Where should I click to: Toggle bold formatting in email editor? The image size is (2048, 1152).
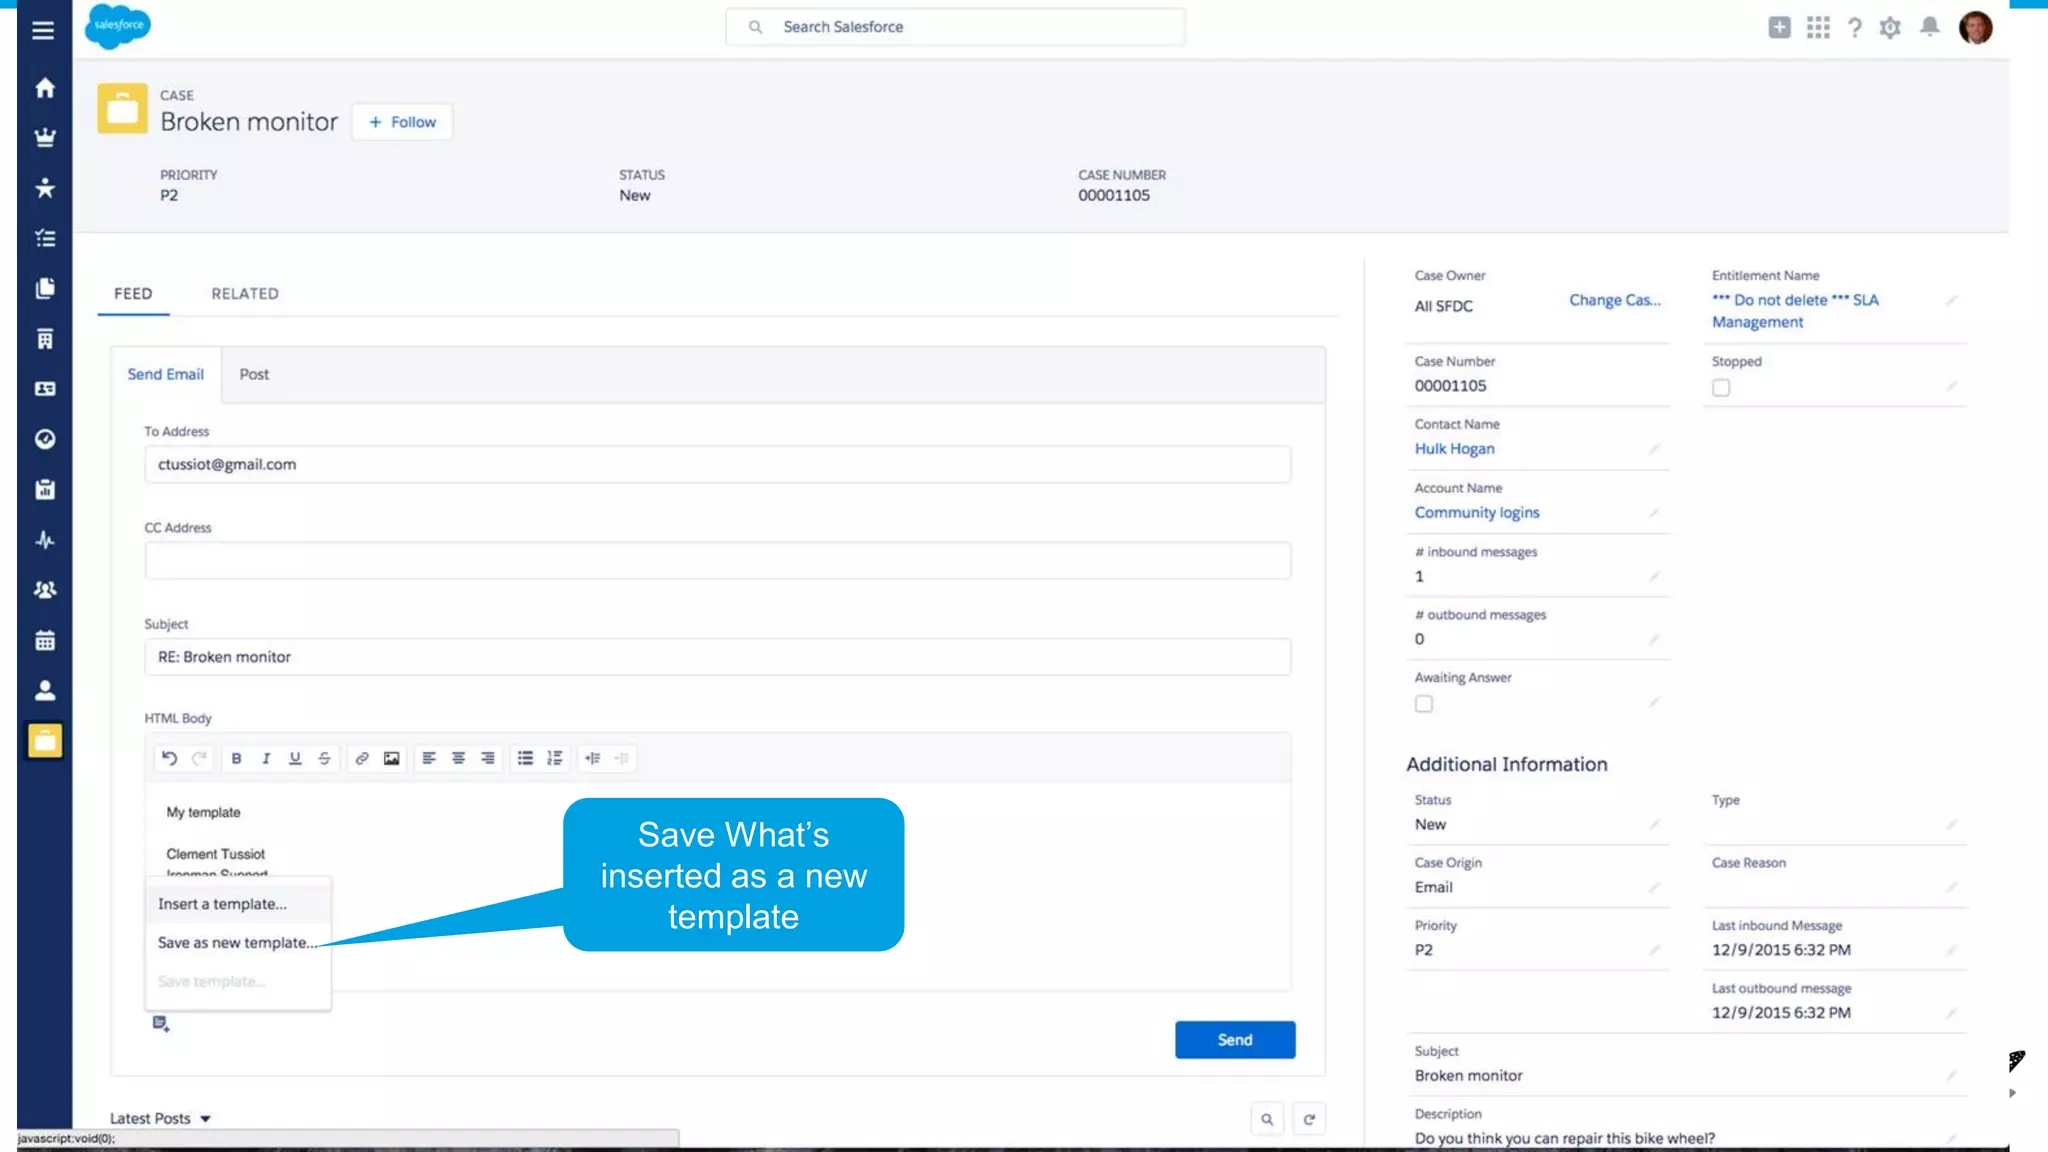tap(236, 758)
